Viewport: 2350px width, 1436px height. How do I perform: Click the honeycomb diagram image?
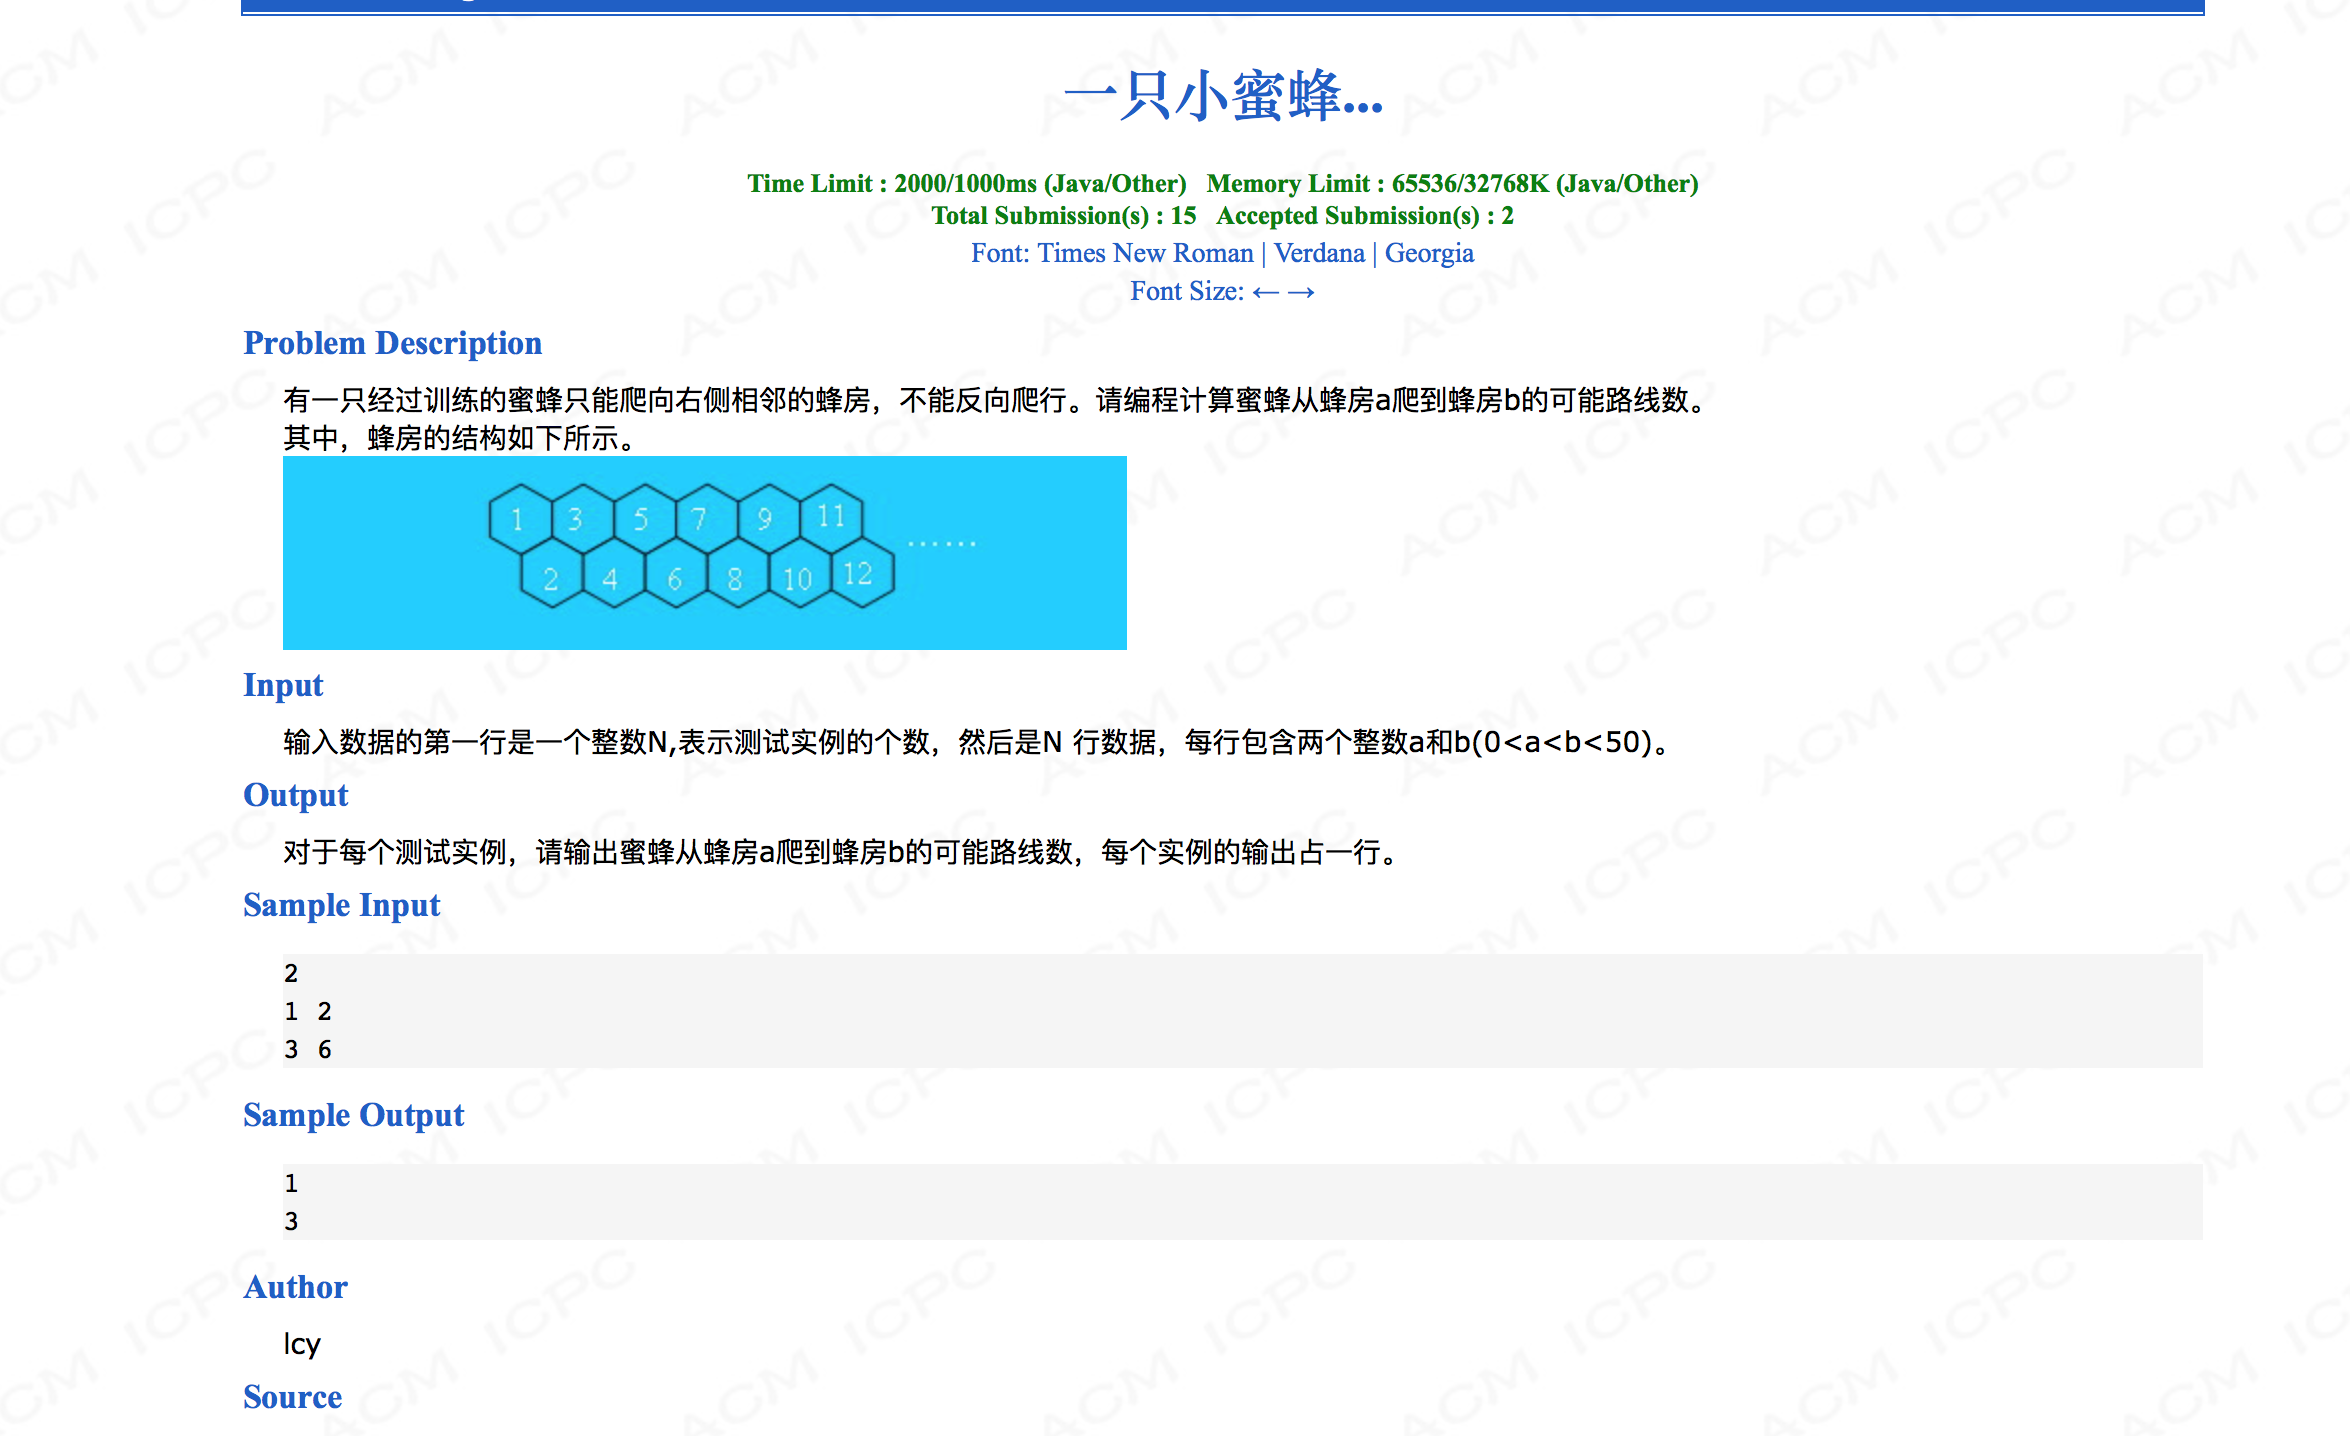coord(704,552)
